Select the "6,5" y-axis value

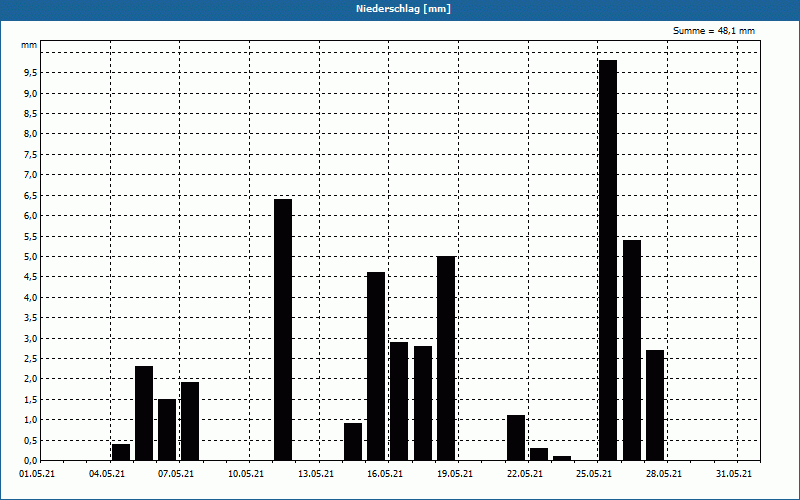click(31, 195)
